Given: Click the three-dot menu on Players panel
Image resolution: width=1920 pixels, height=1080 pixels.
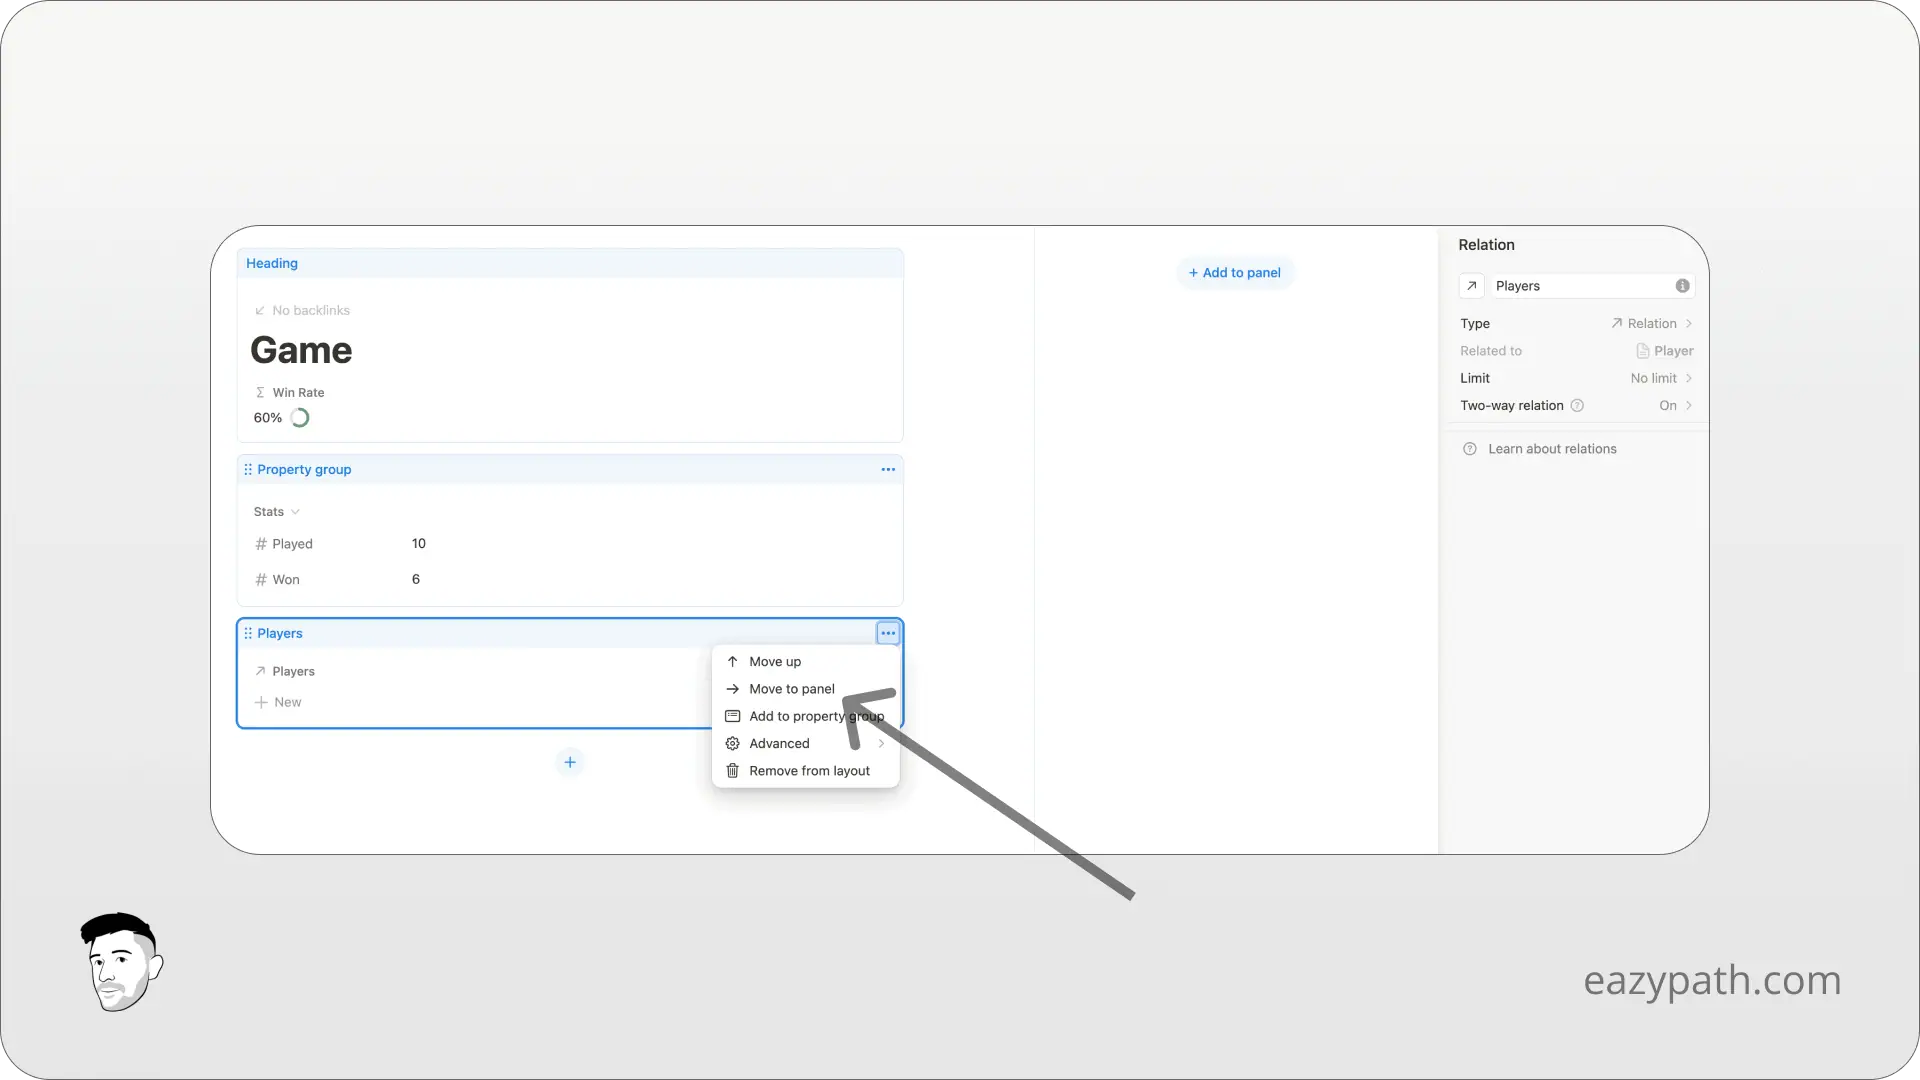Looking at the screenshot, I should click(x=887, y=633).
